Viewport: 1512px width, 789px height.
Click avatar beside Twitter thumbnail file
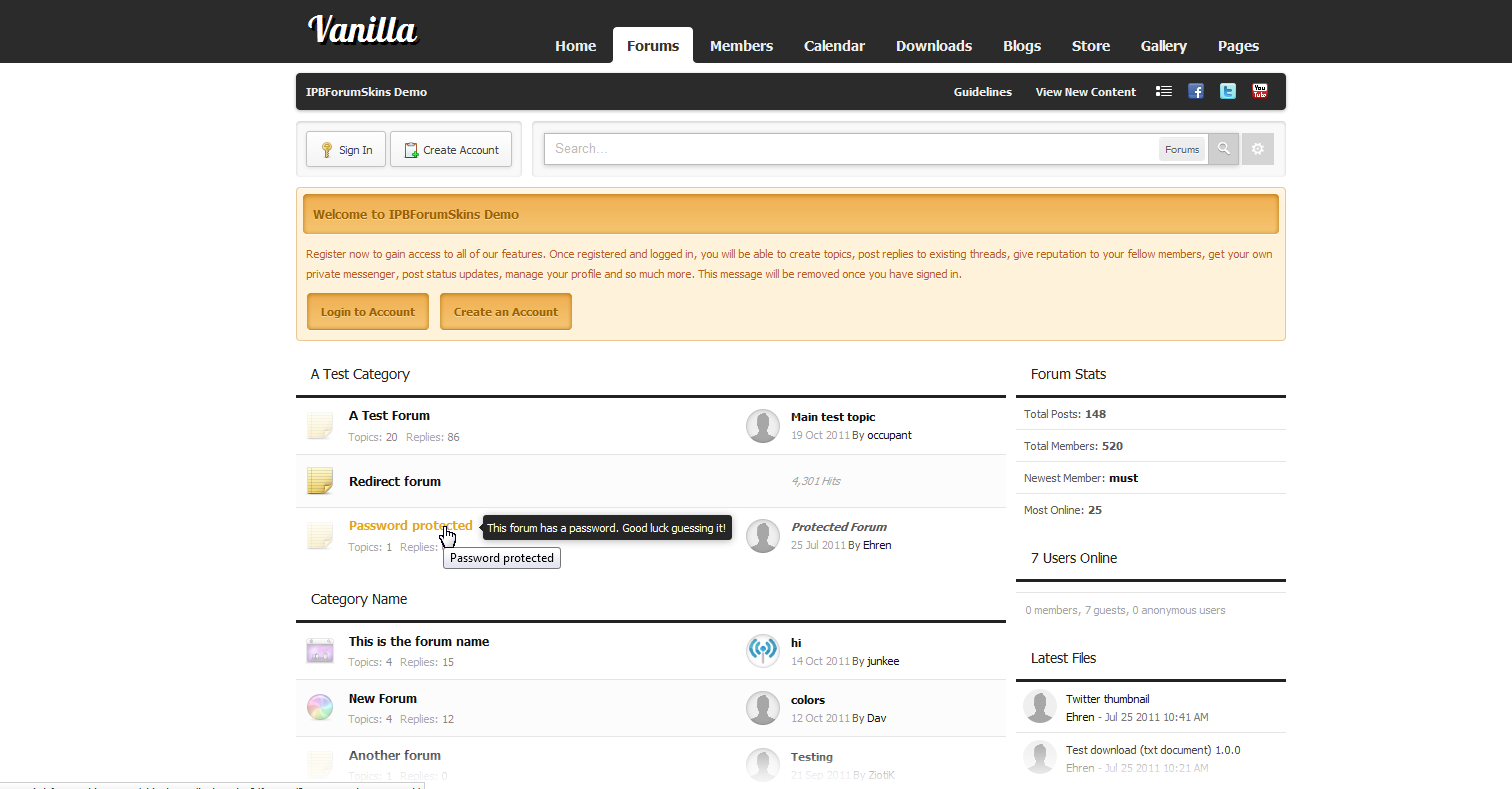(1040, 707)
